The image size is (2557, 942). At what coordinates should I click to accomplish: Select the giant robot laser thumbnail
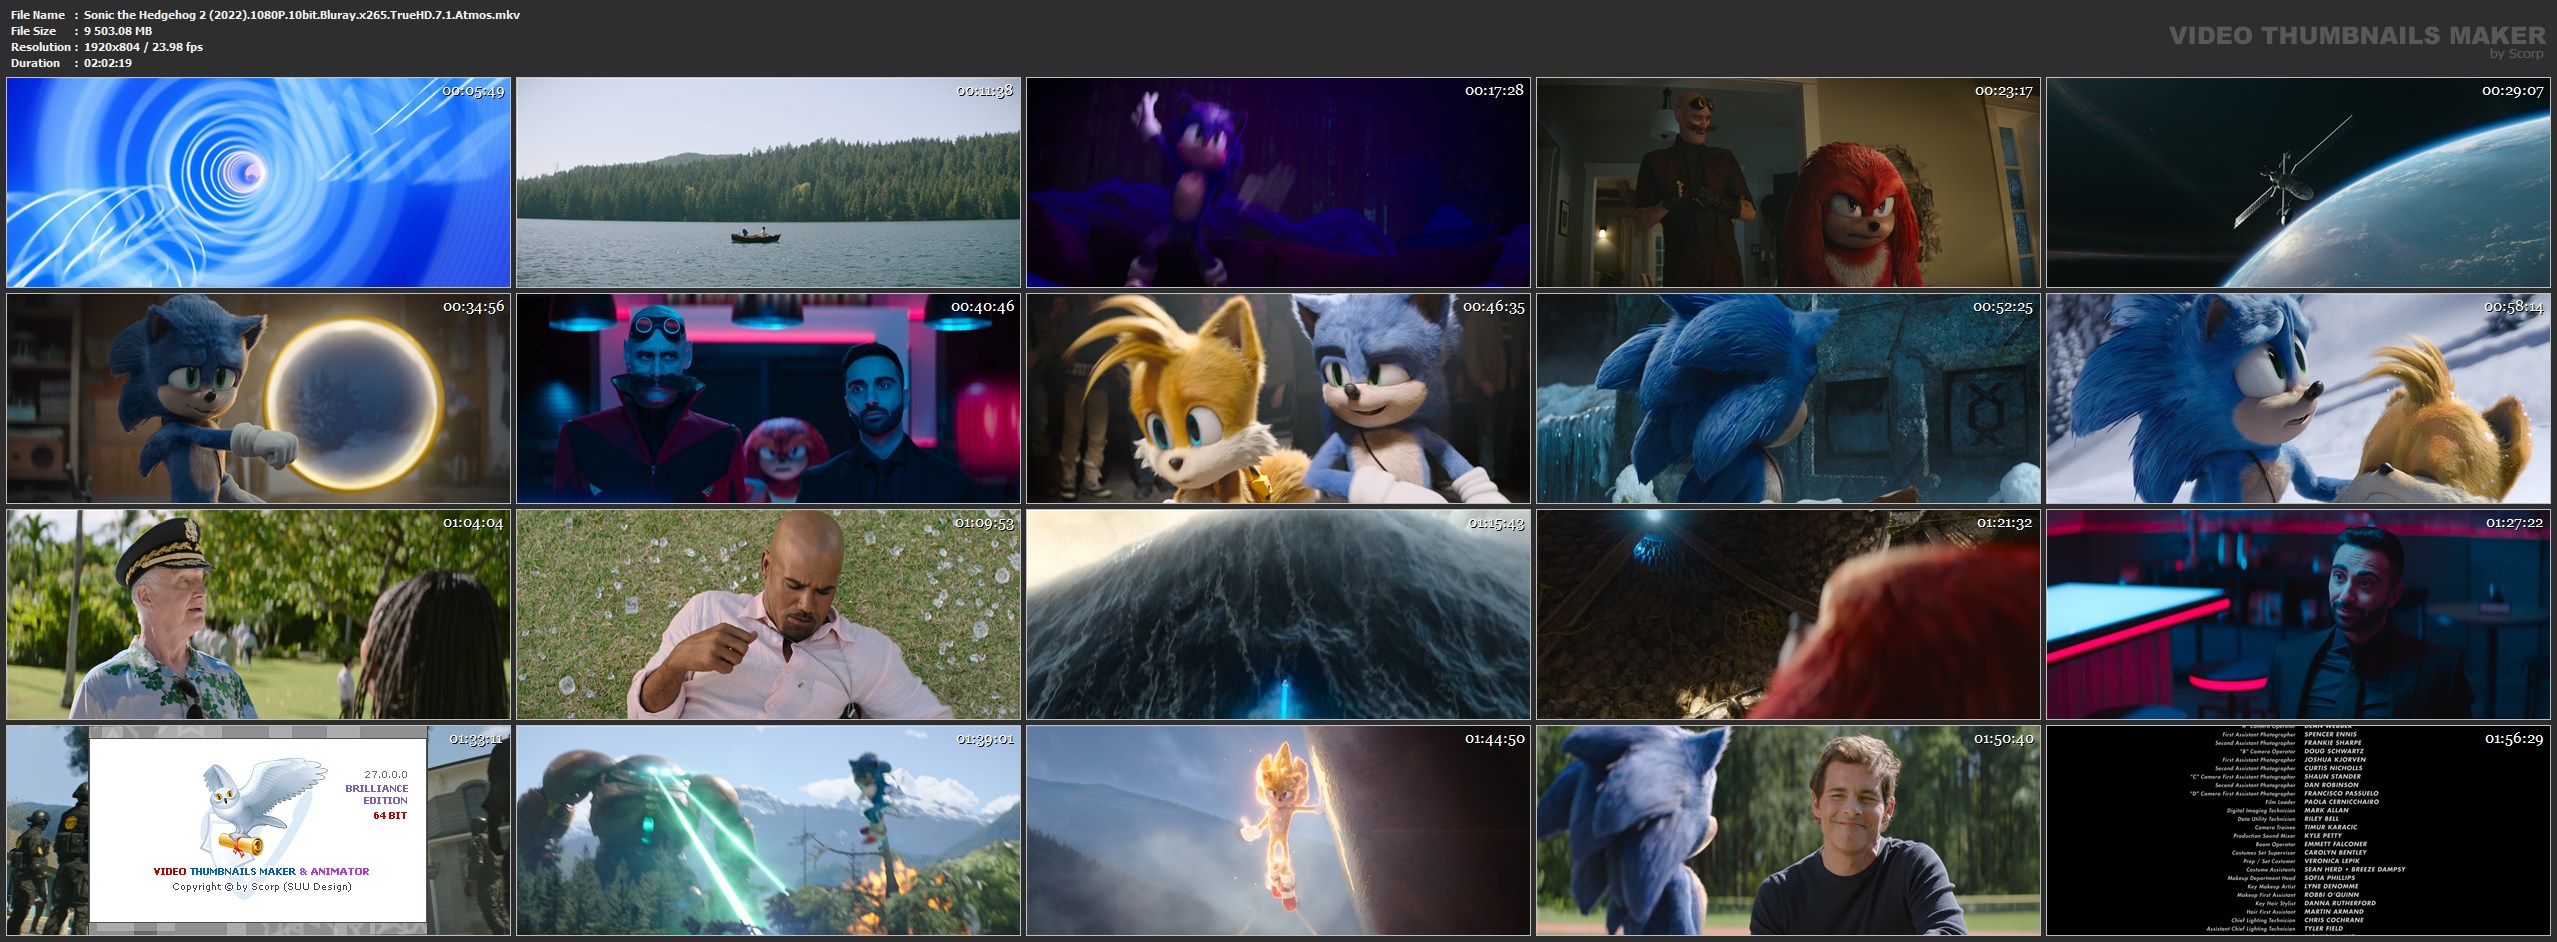point(768,831)
